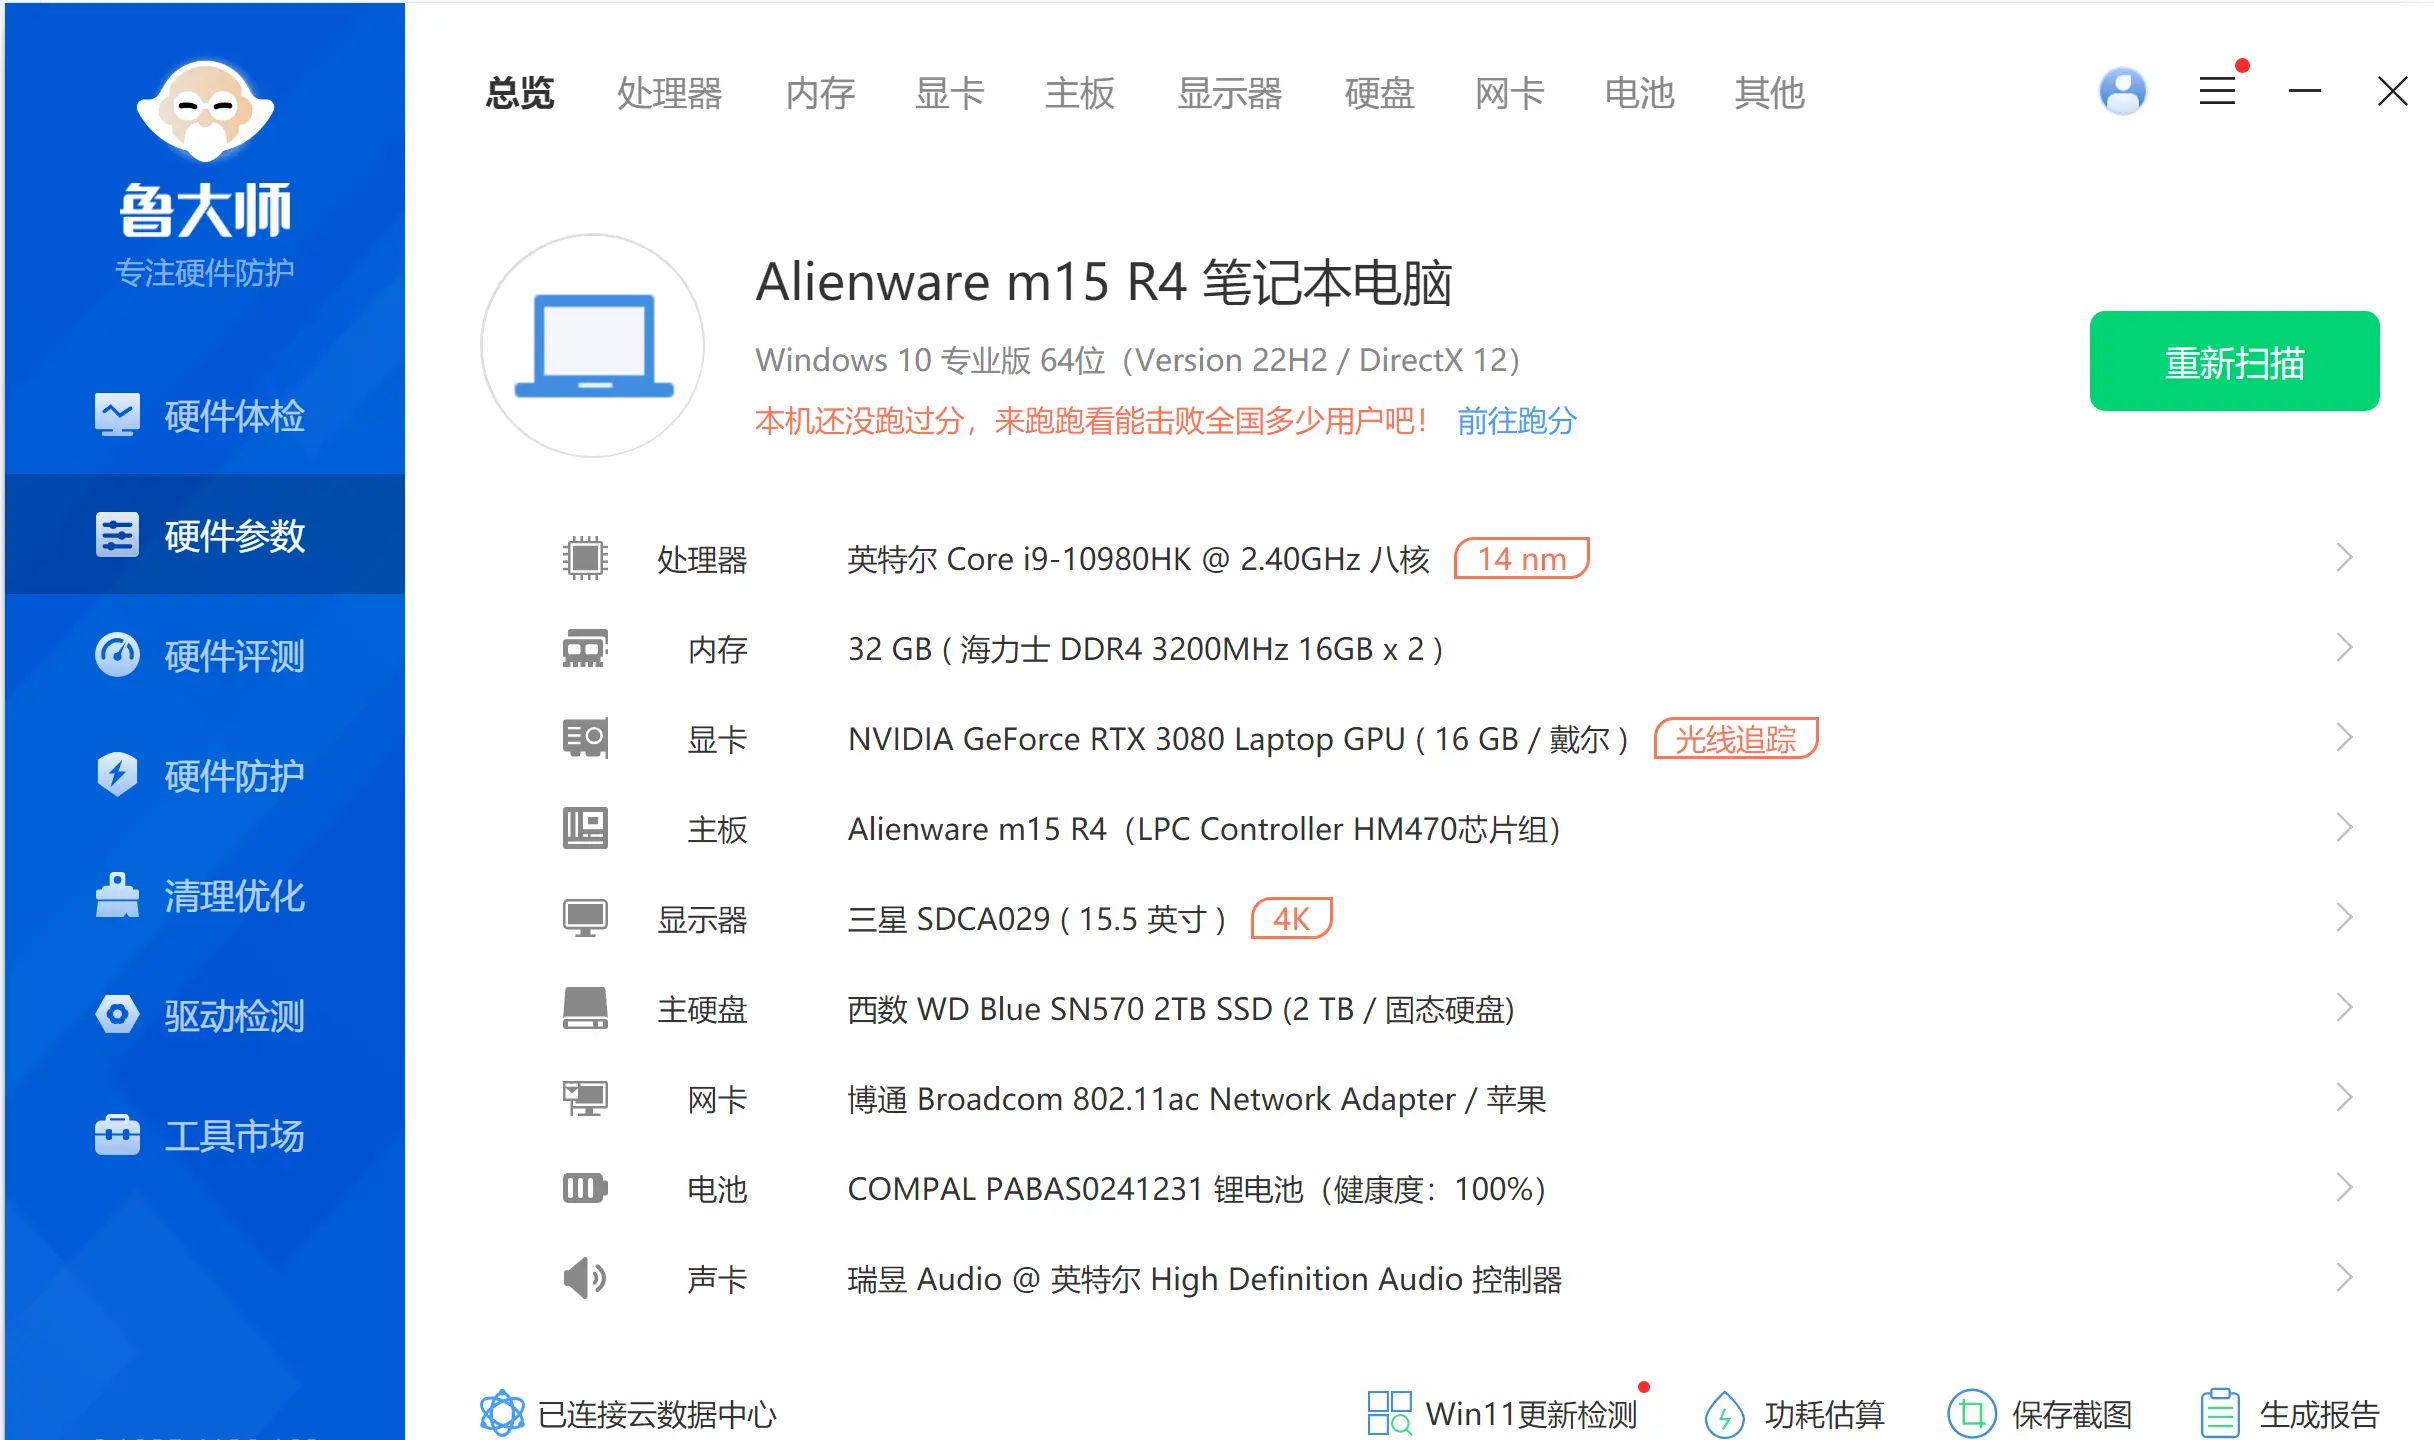The height and width of the screenshot is (1440, 2434).
Task: Switch to the 处理器 tab
Action: (669, 93)
